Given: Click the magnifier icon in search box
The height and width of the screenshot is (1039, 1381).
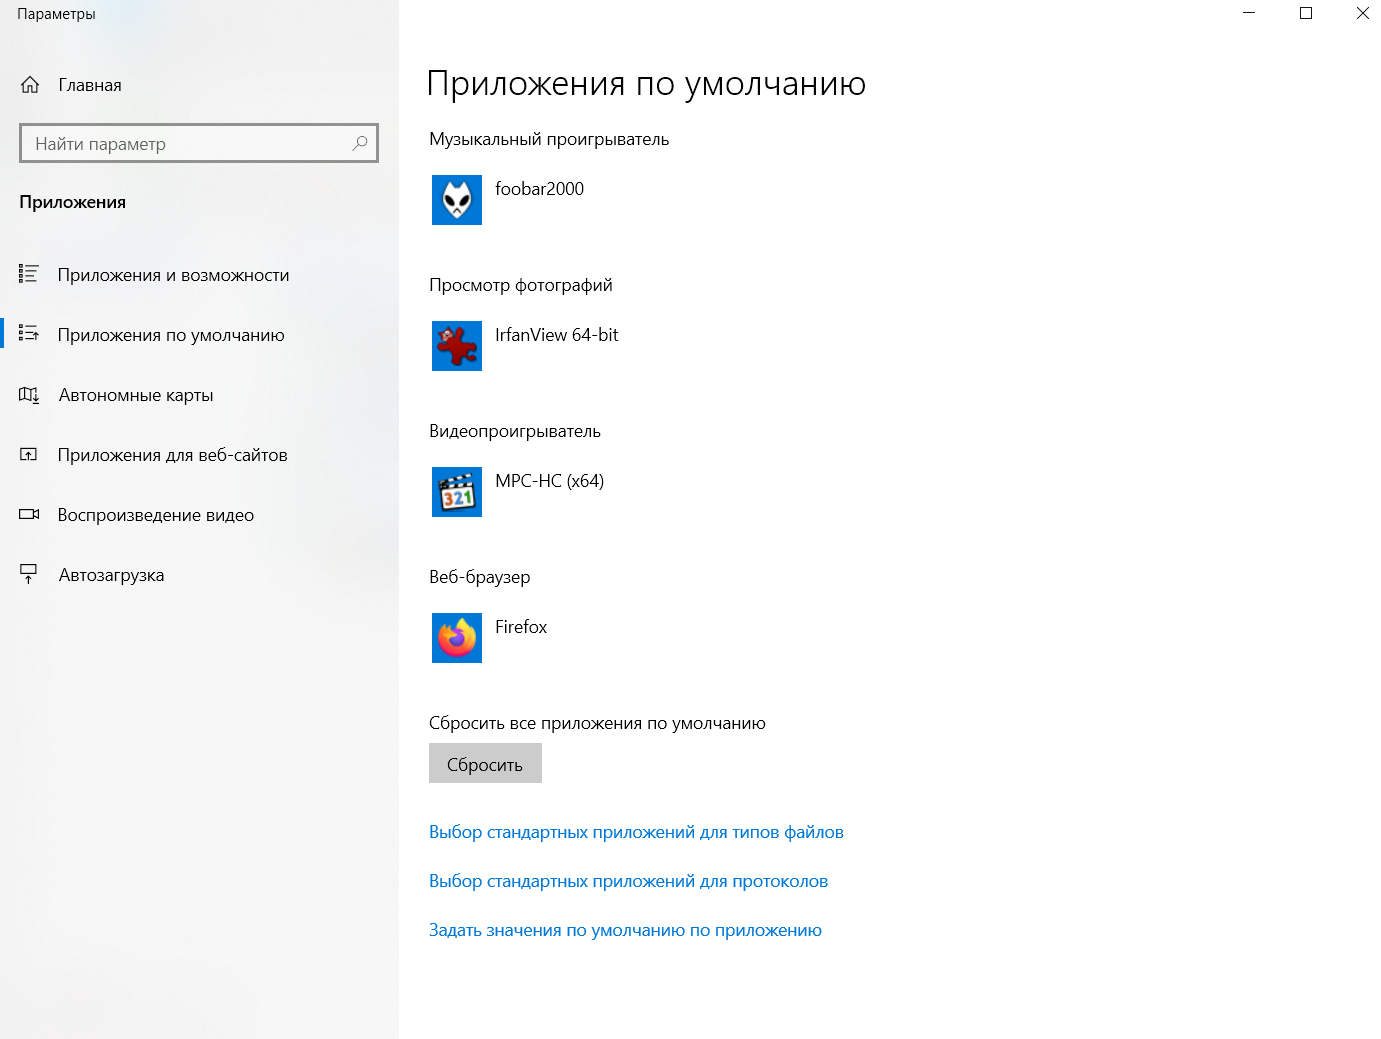Looking at the screenshot, I should pyautogui.click(x=360, y=143).
